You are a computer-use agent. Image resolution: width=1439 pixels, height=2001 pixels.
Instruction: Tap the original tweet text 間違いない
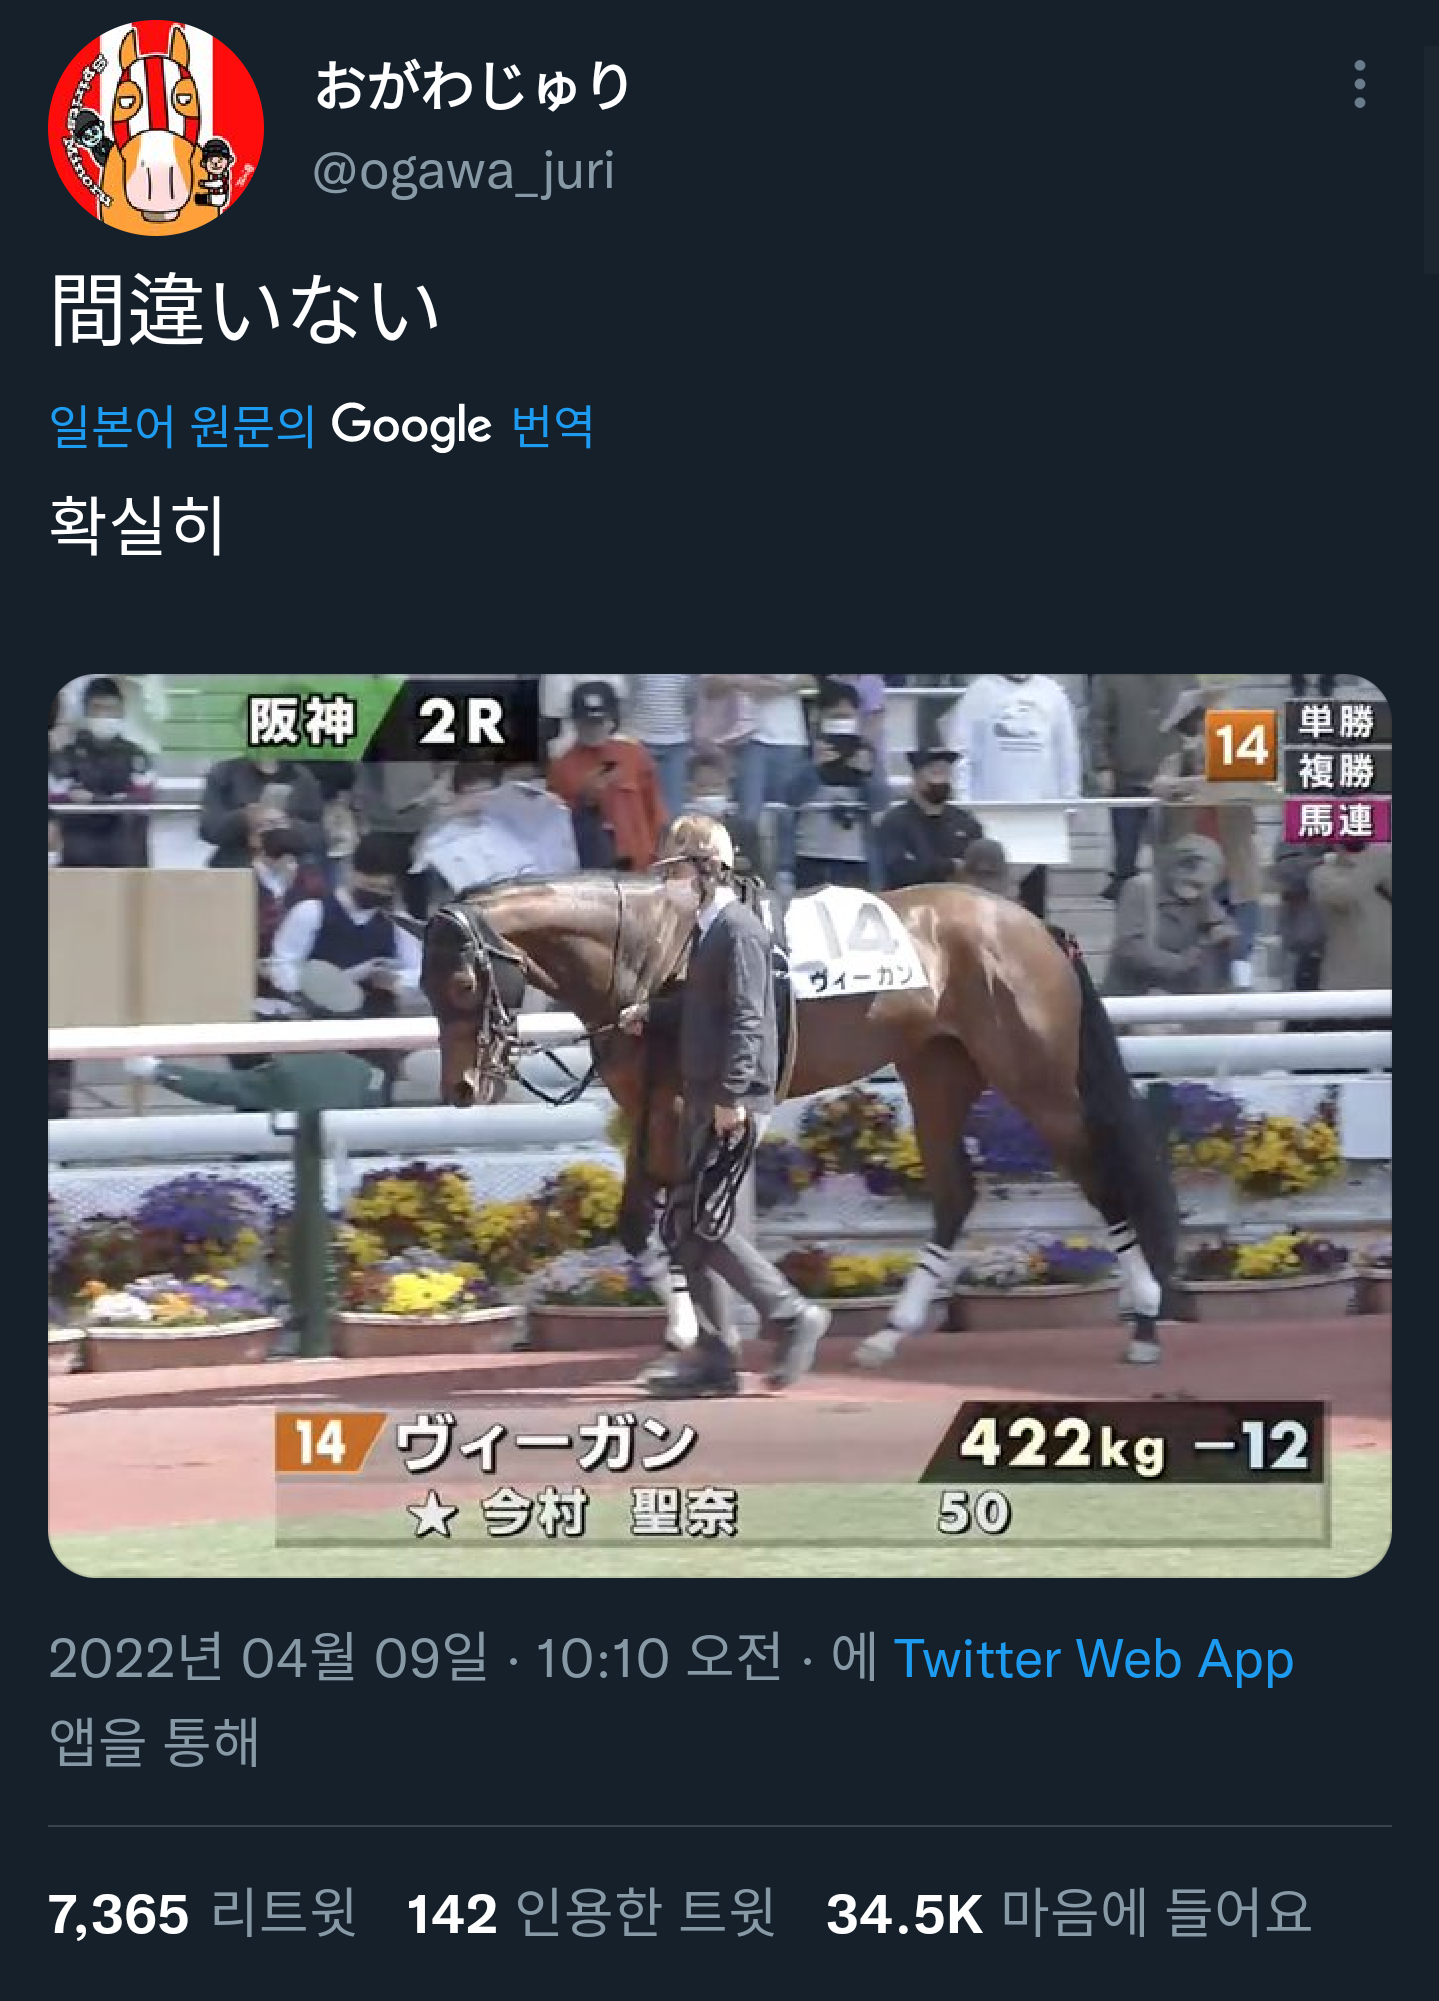pyautogui.click(x=245, y=310)
